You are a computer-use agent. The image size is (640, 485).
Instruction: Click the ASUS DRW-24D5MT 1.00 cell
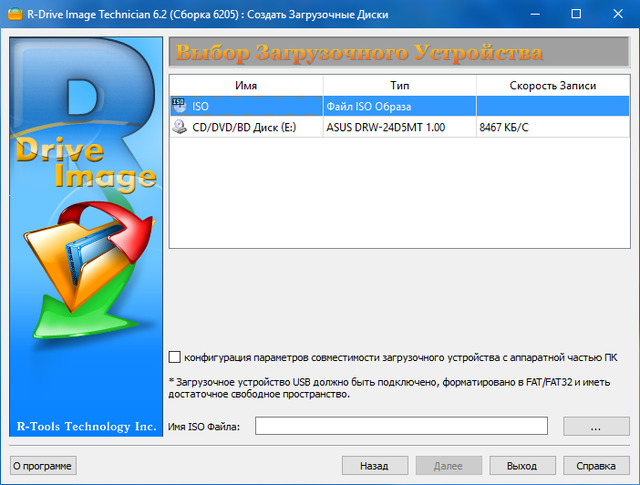click(x=400, y=127)
